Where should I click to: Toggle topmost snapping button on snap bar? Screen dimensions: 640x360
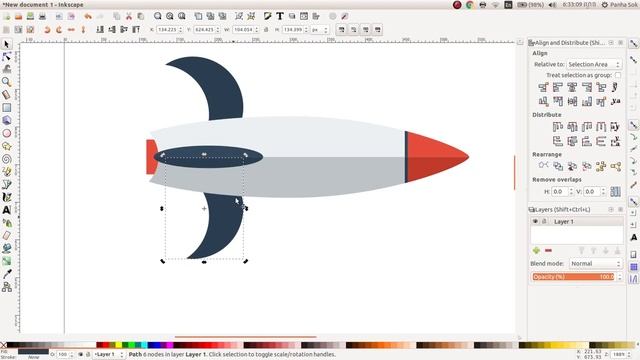(633, 44)
